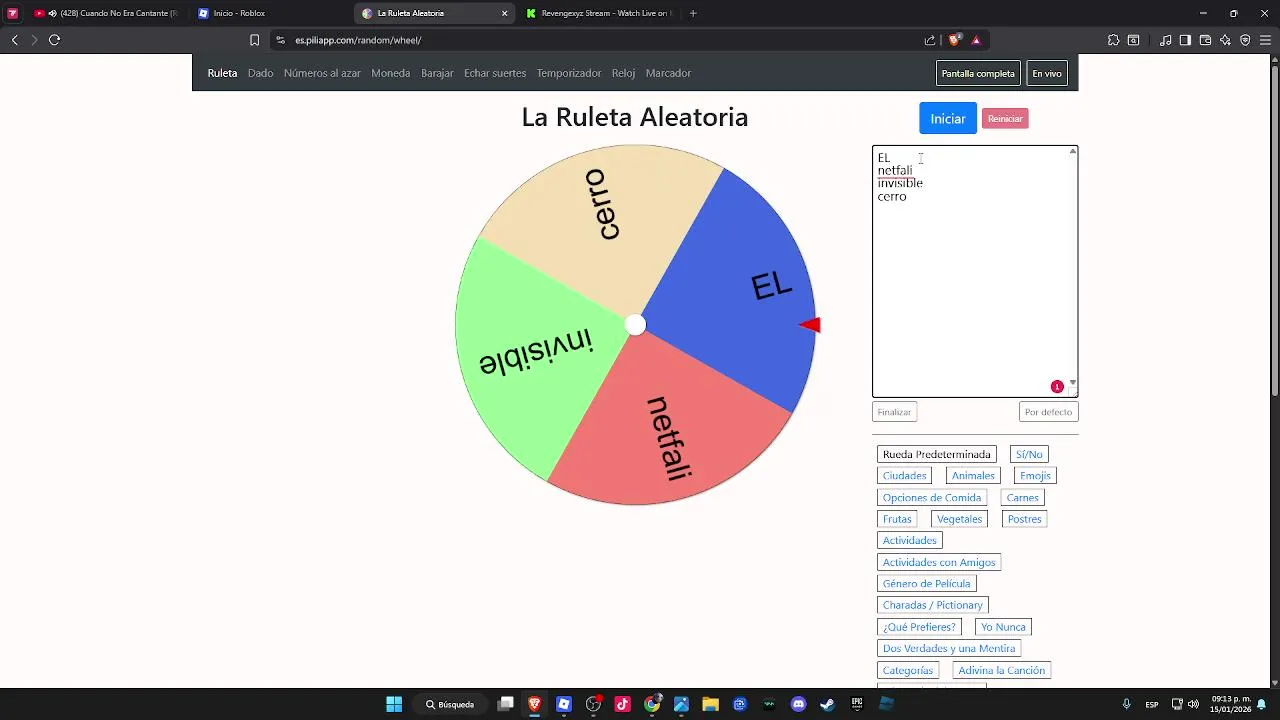Image resolution: width=1280 pixels, height=720 pixels.
Task: Select Opciones de Comida preset
Action: point(932,498)
